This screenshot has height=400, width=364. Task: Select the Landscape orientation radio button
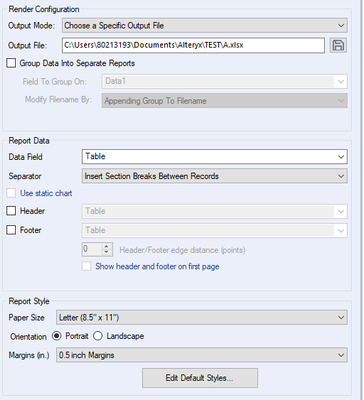click(98, 336)
